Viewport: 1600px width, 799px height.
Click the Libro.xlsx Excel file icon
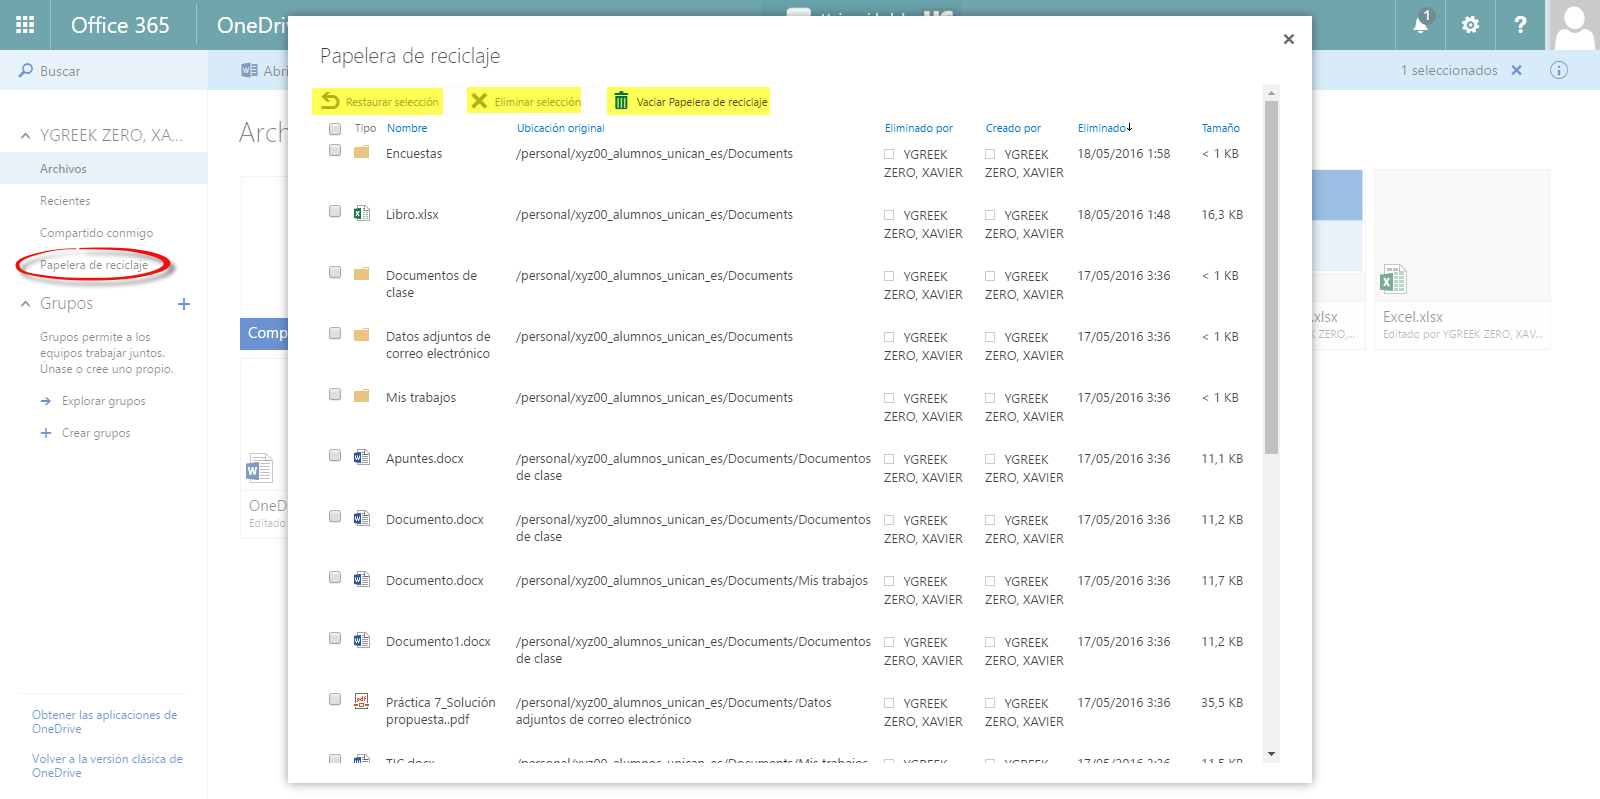(x=362, y=213)
